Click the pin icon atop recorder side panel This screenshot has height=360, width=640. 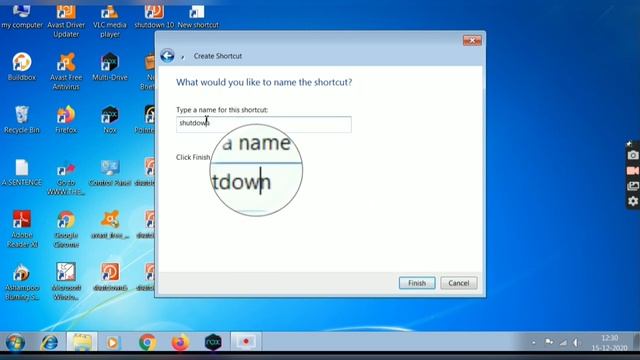point(629,144)
